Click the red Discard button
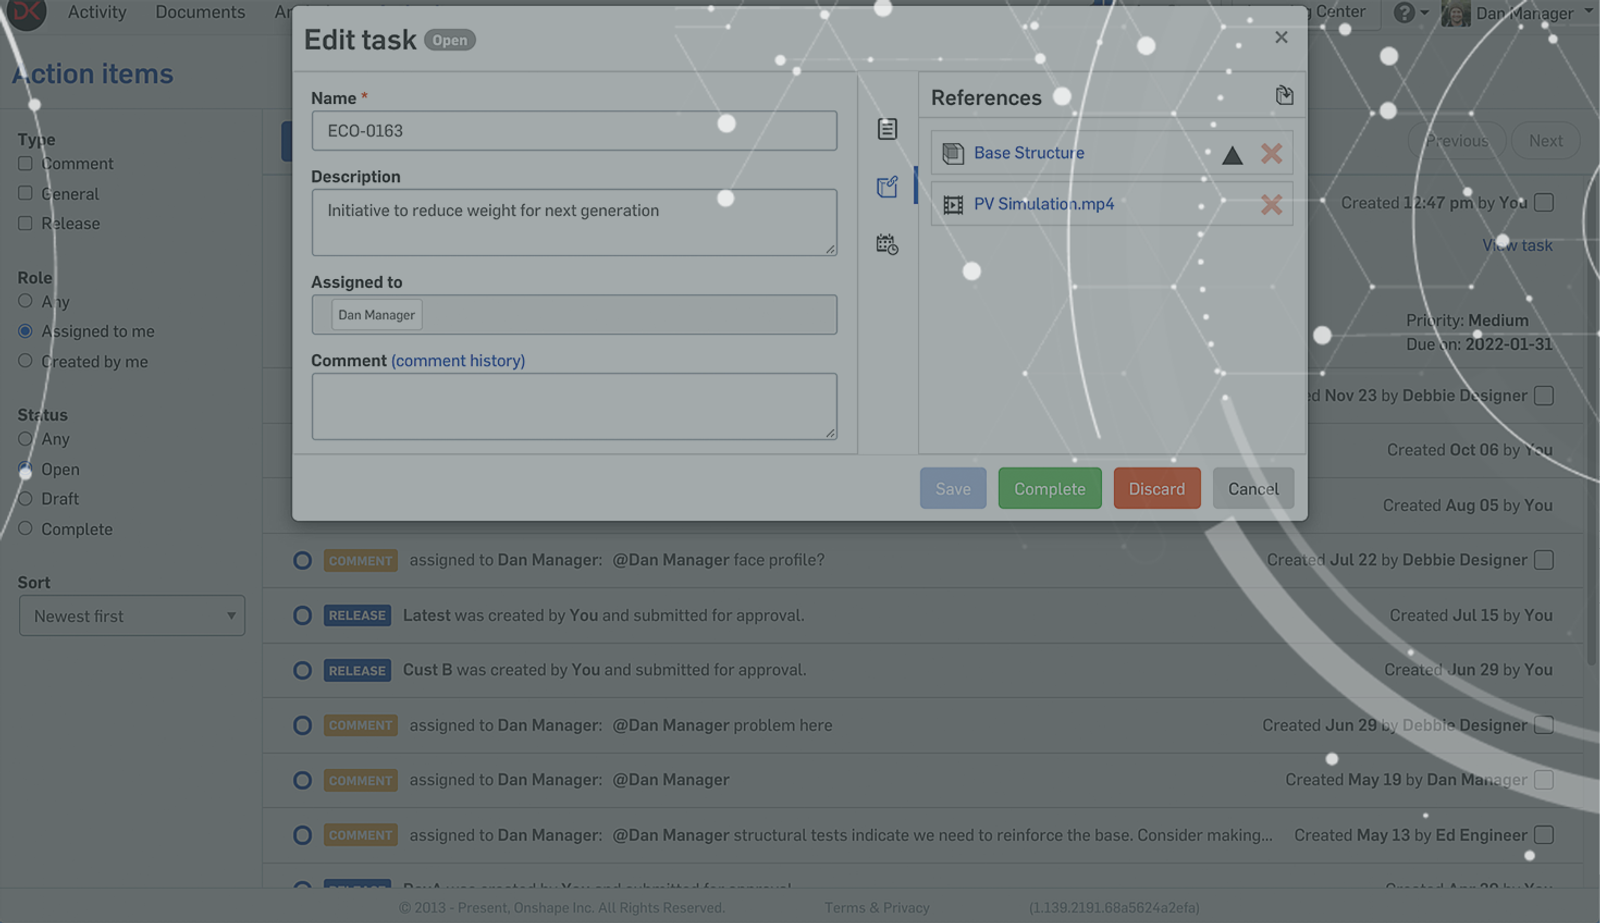The height and width of the screenshot is (923, 1600). tap(1156, 489)
